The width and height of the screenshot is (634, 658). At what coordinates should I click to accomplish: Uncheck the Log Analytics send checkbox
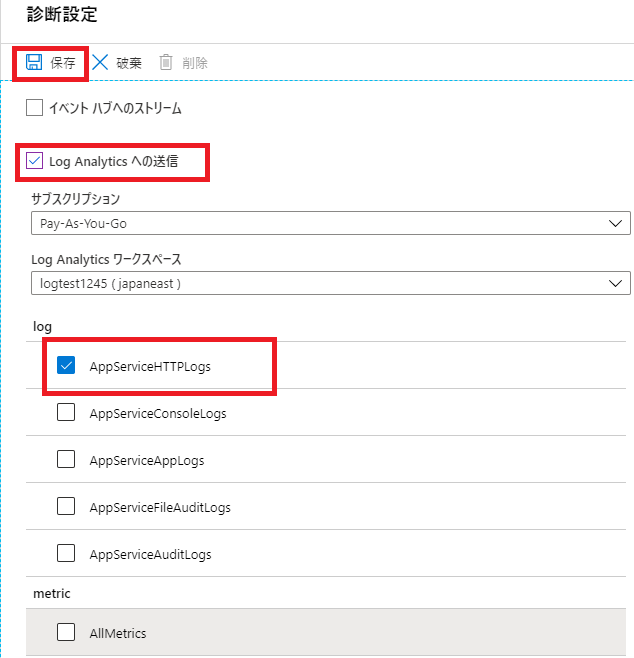(x=34, y=161)
